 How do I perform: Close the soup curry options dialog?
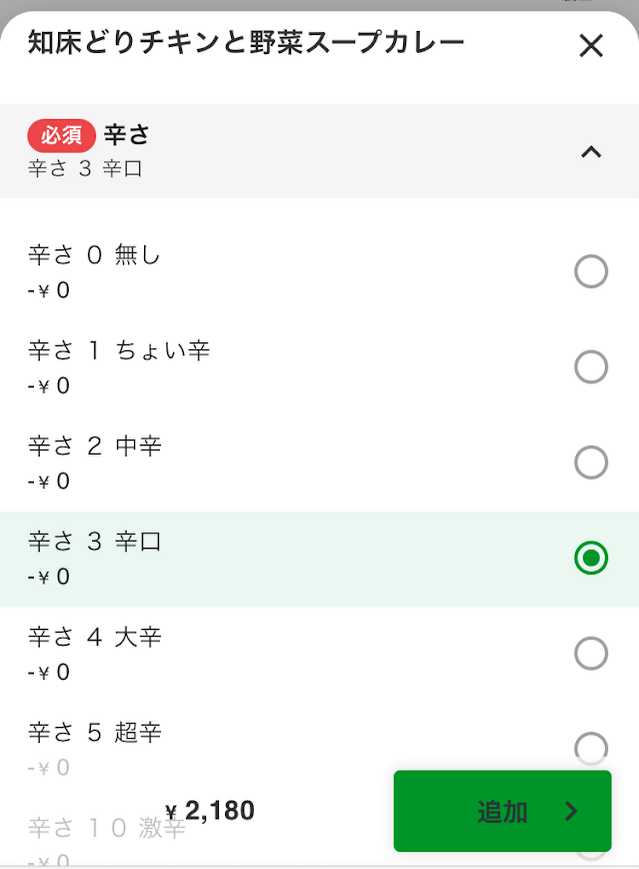591,45
